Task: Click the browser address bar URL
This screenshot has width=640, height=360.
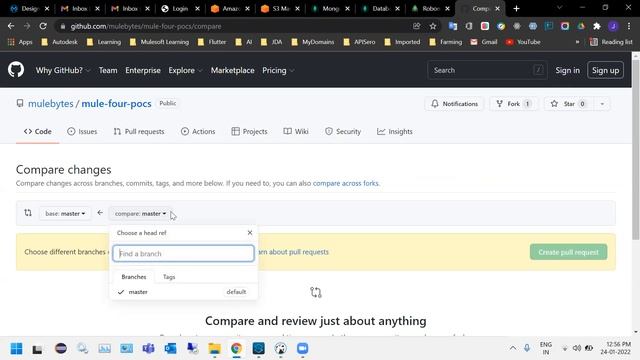Action: click(x=146, y=26)
